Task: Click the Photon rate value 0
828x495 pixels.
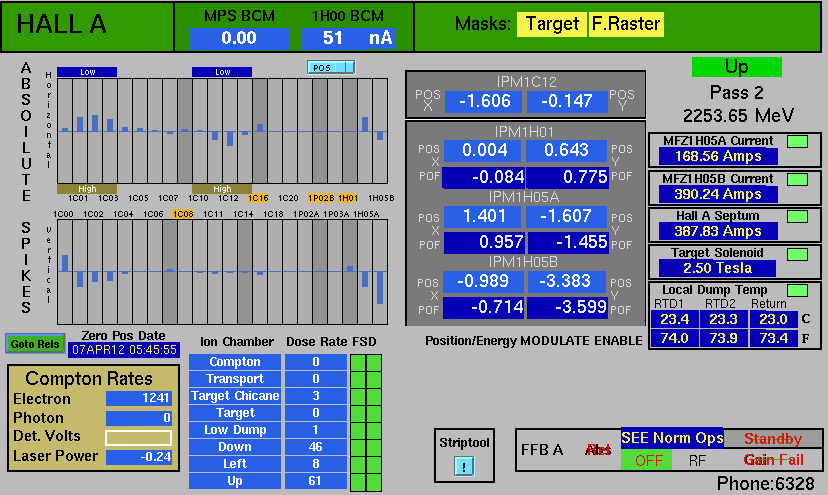Action: (138, 418)
